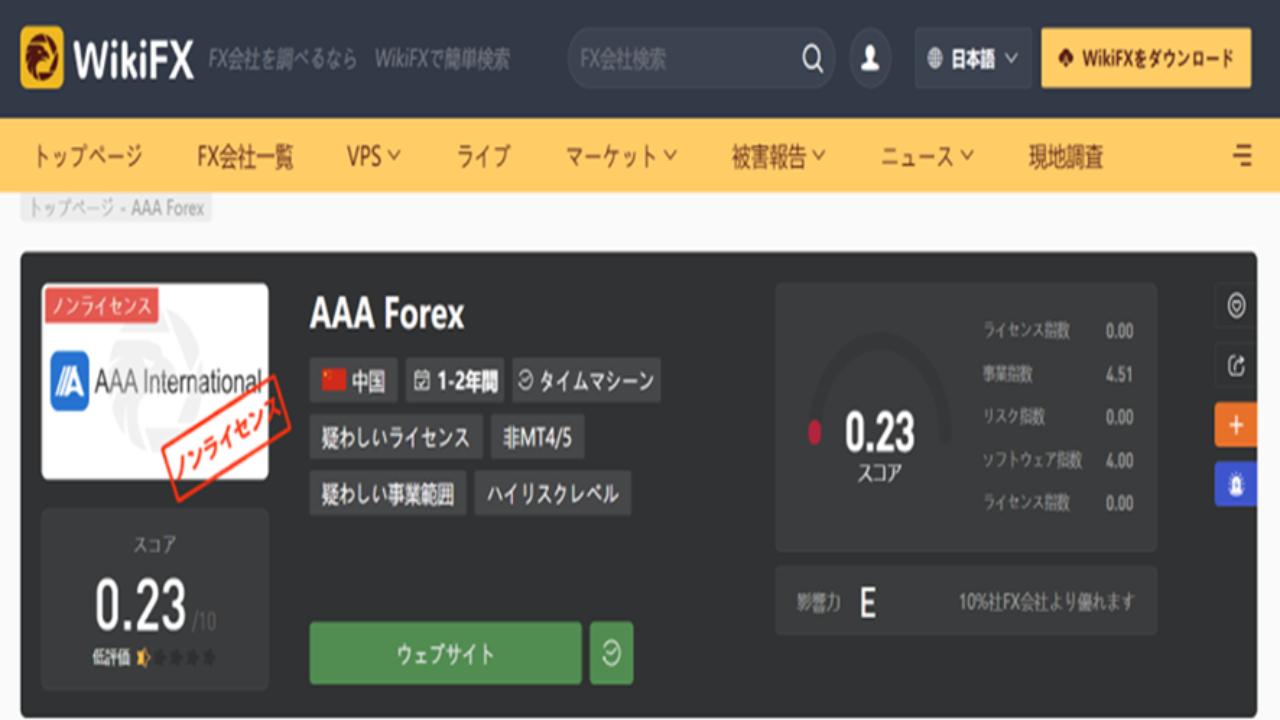Click the red ノンライセンス corner label
This screenshot has width=1280, height=720.
tap(99, 305)
